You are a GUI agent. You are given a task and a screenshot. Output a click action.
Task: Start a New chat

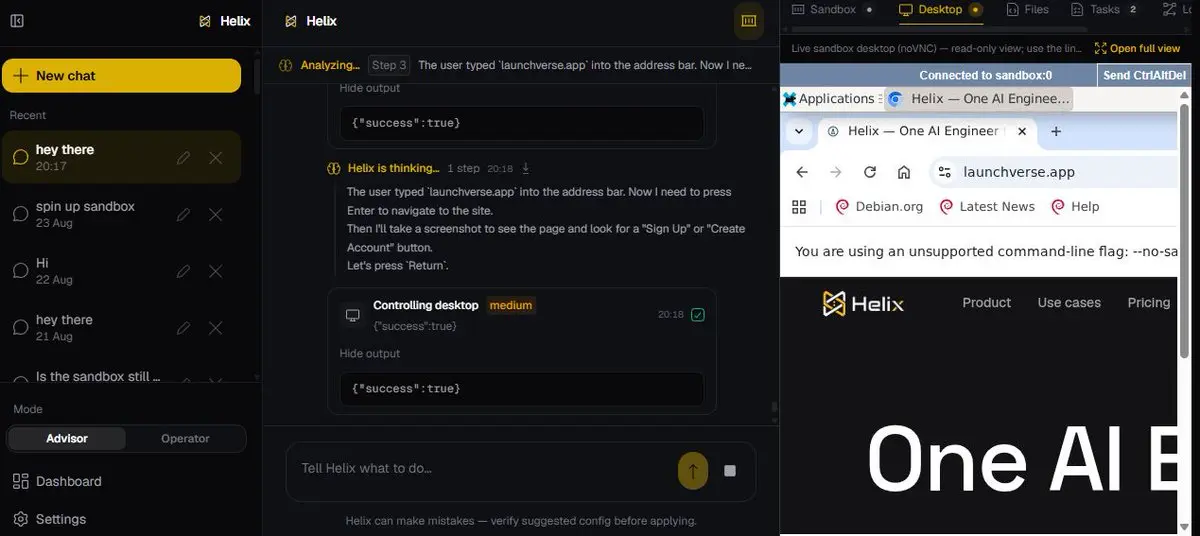(121, 76)
